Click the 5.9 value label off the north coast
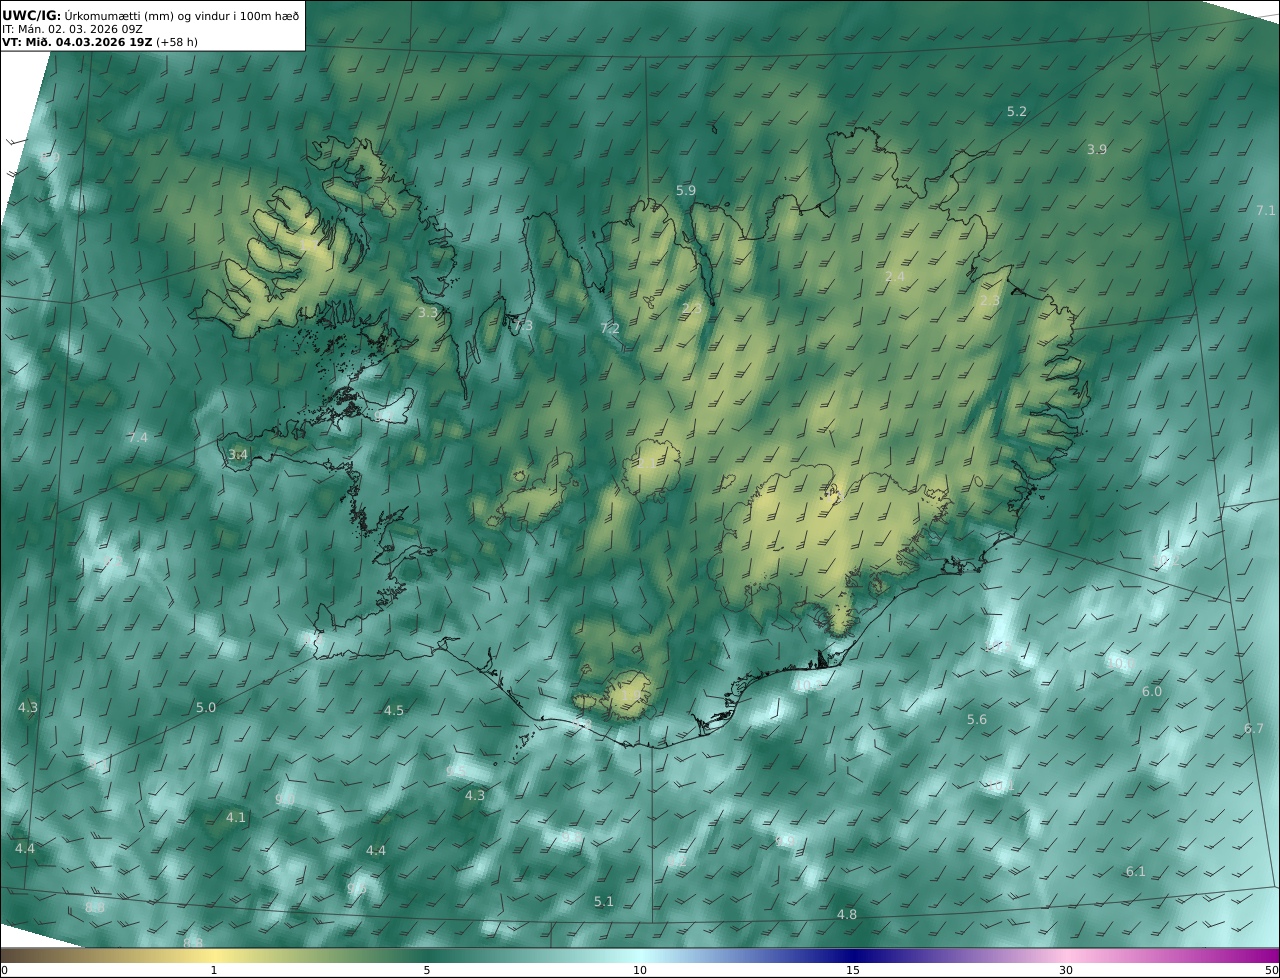The image size is (1280, 978). 686,191
